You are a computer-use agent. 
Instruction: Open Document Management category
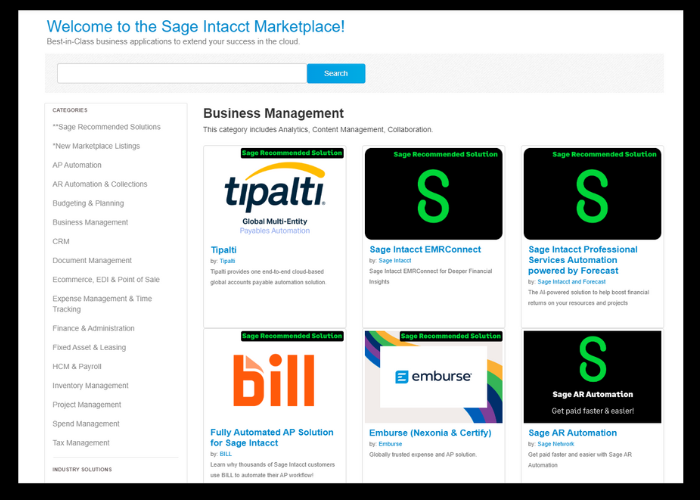point(92,260)
